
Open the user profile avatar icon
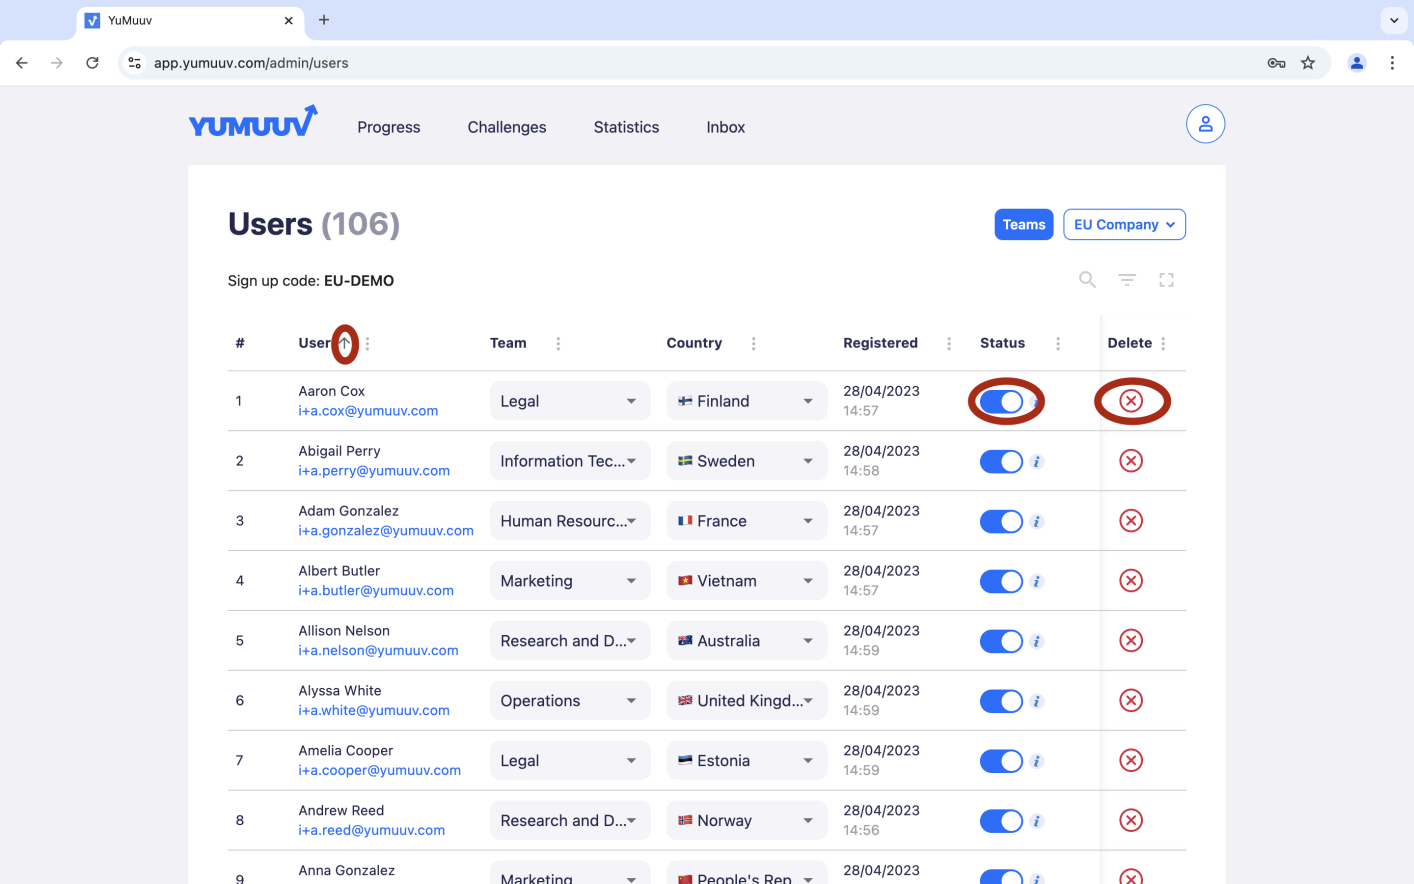1205,124
